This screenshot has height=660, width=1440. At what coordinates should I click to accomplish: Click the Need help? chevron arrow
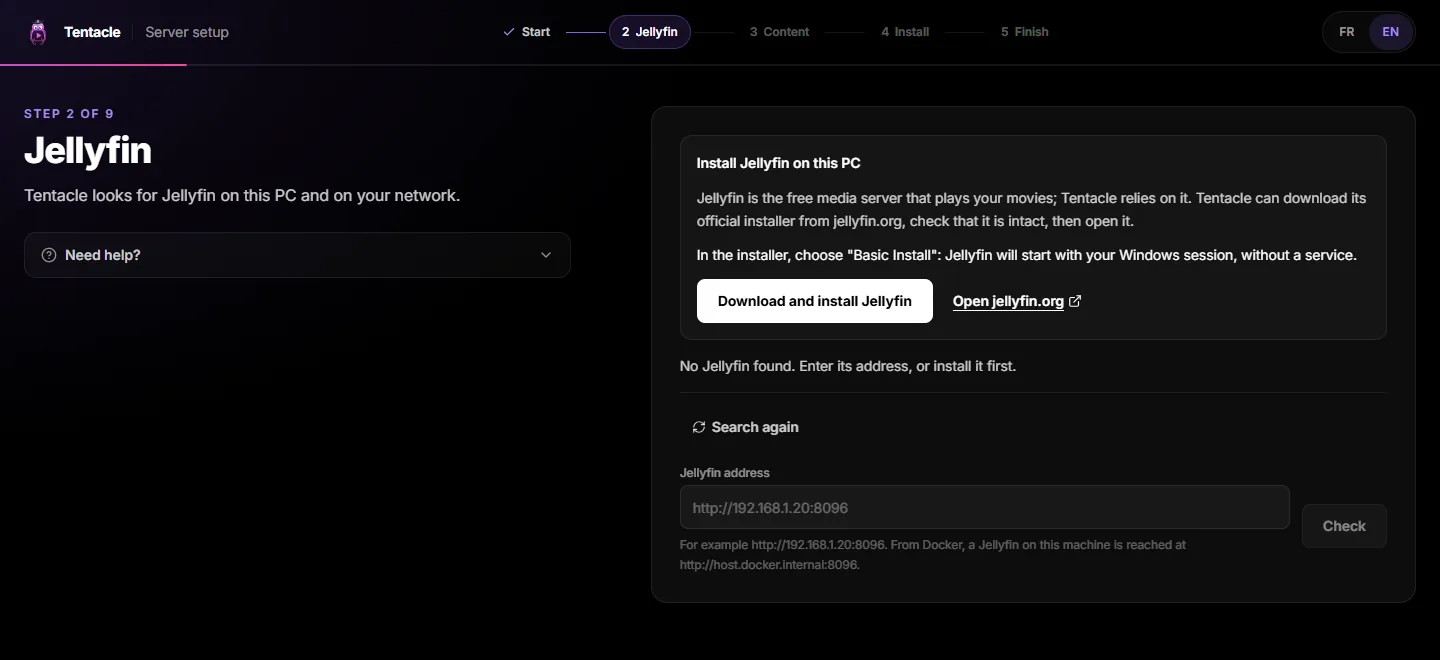coord(546,255)
